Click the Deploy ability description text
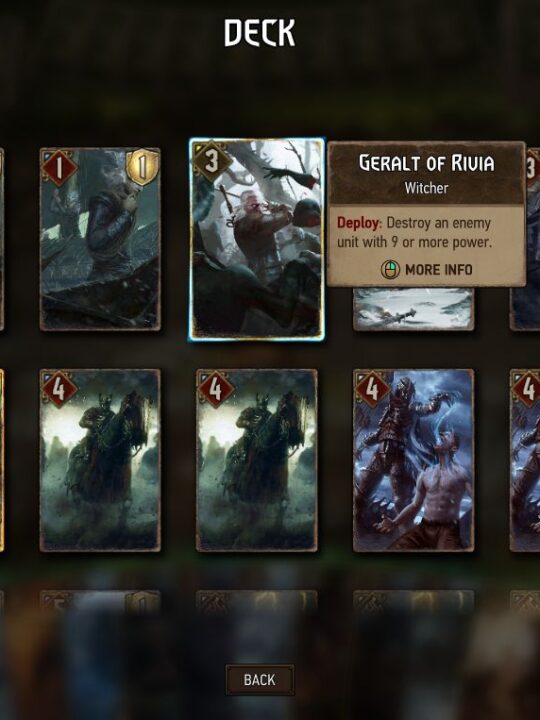Image resolution: width=540 pixels, height=720 pixels. coord(414,232)
